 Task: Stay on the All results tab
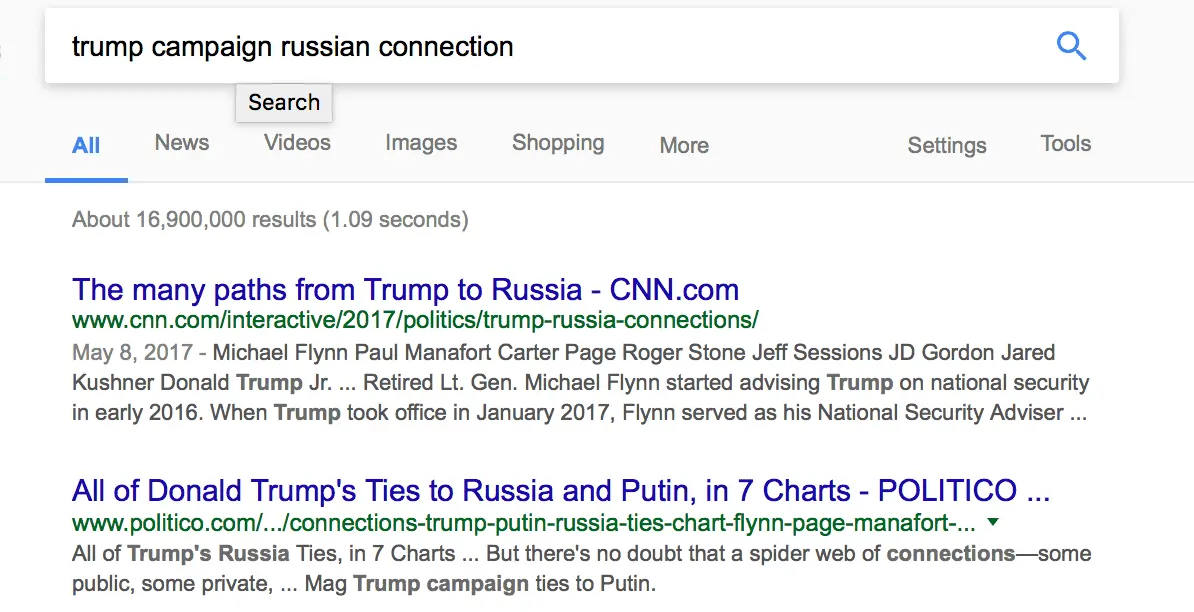click(86, 144)
